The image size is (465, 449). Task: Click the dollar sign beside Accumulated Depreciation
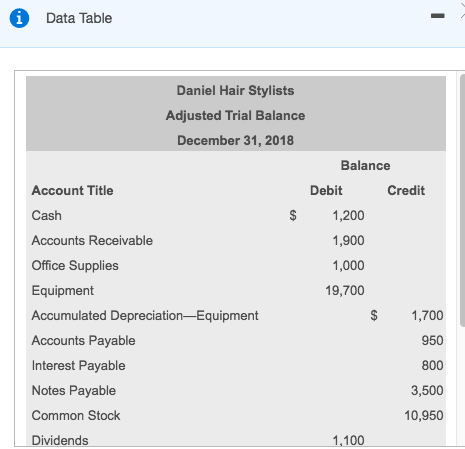tap(374, 315)
